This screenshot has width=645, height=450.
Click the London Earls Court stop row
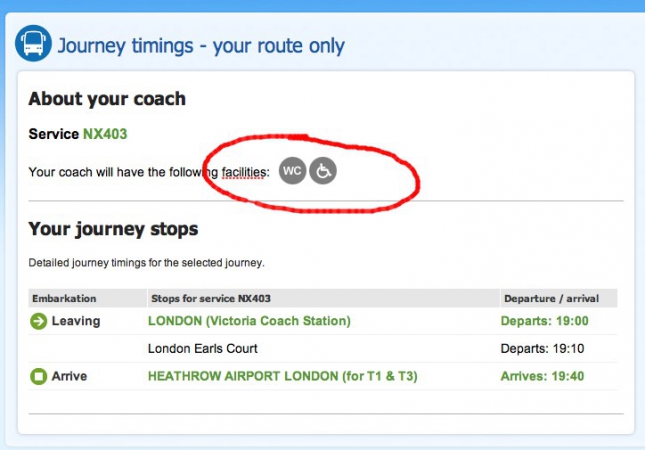click(323, 348)
